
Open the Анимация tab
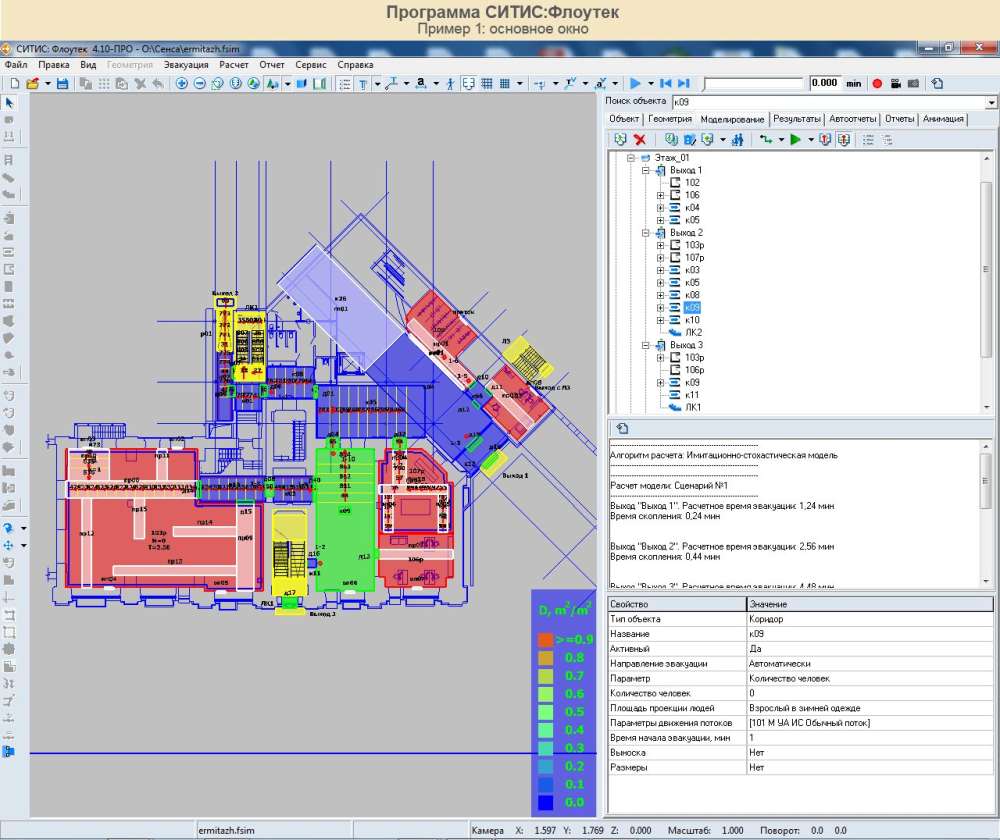(x=944, y=119)
